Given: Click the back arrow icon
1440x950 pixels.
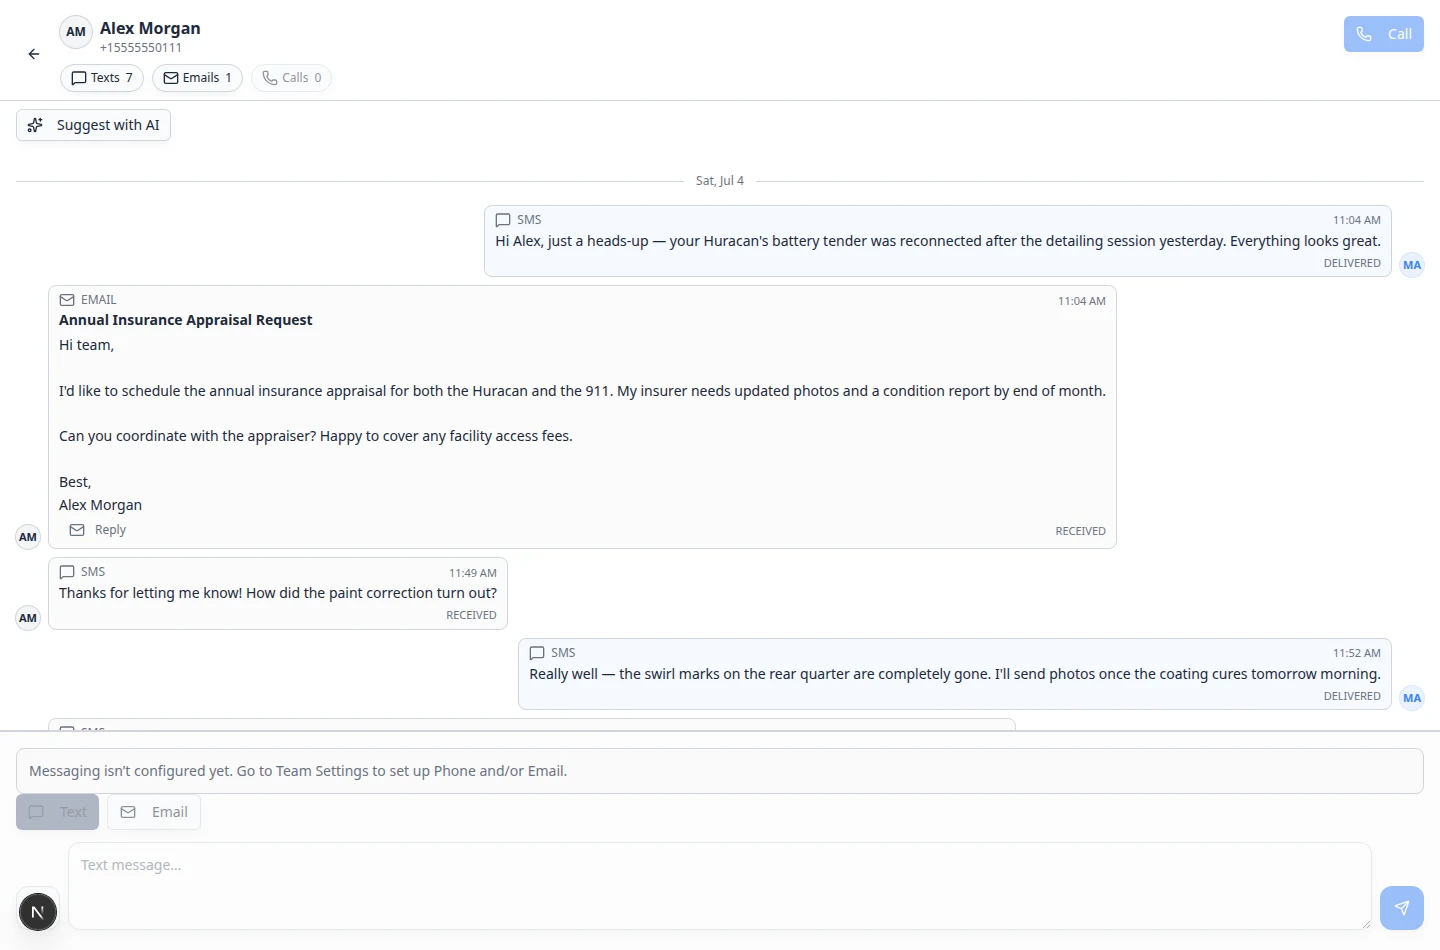Looking at the screenshot, I should pos(34,54).
